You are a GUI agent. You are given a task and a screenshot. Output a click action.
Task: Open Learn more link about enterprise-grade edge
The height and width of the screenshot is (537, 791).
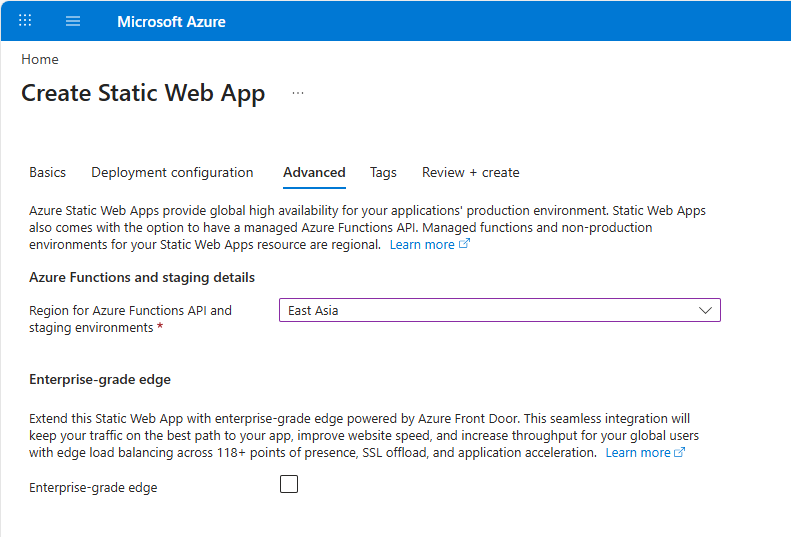tap(645, 453)
